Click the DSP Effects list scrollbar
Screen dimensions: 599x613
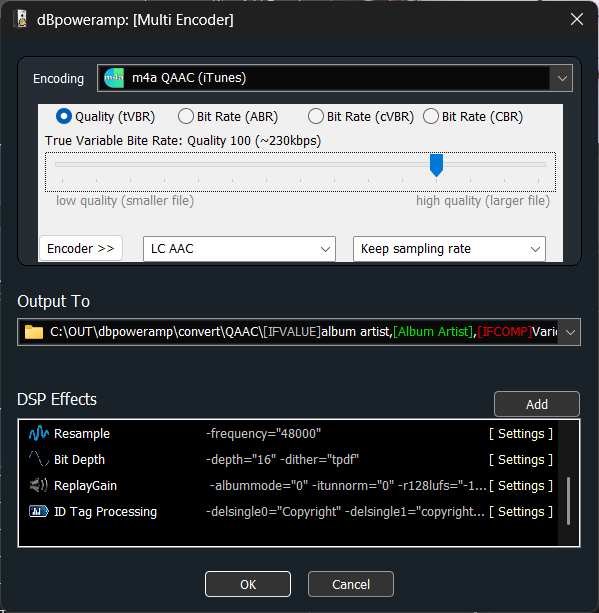click(569, 483)
